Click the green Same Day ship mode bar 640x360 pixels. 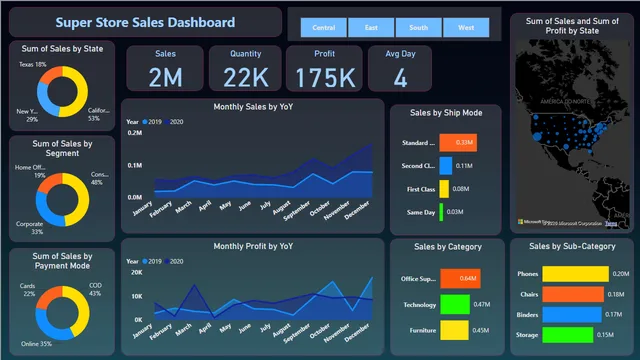coord(441,212)
